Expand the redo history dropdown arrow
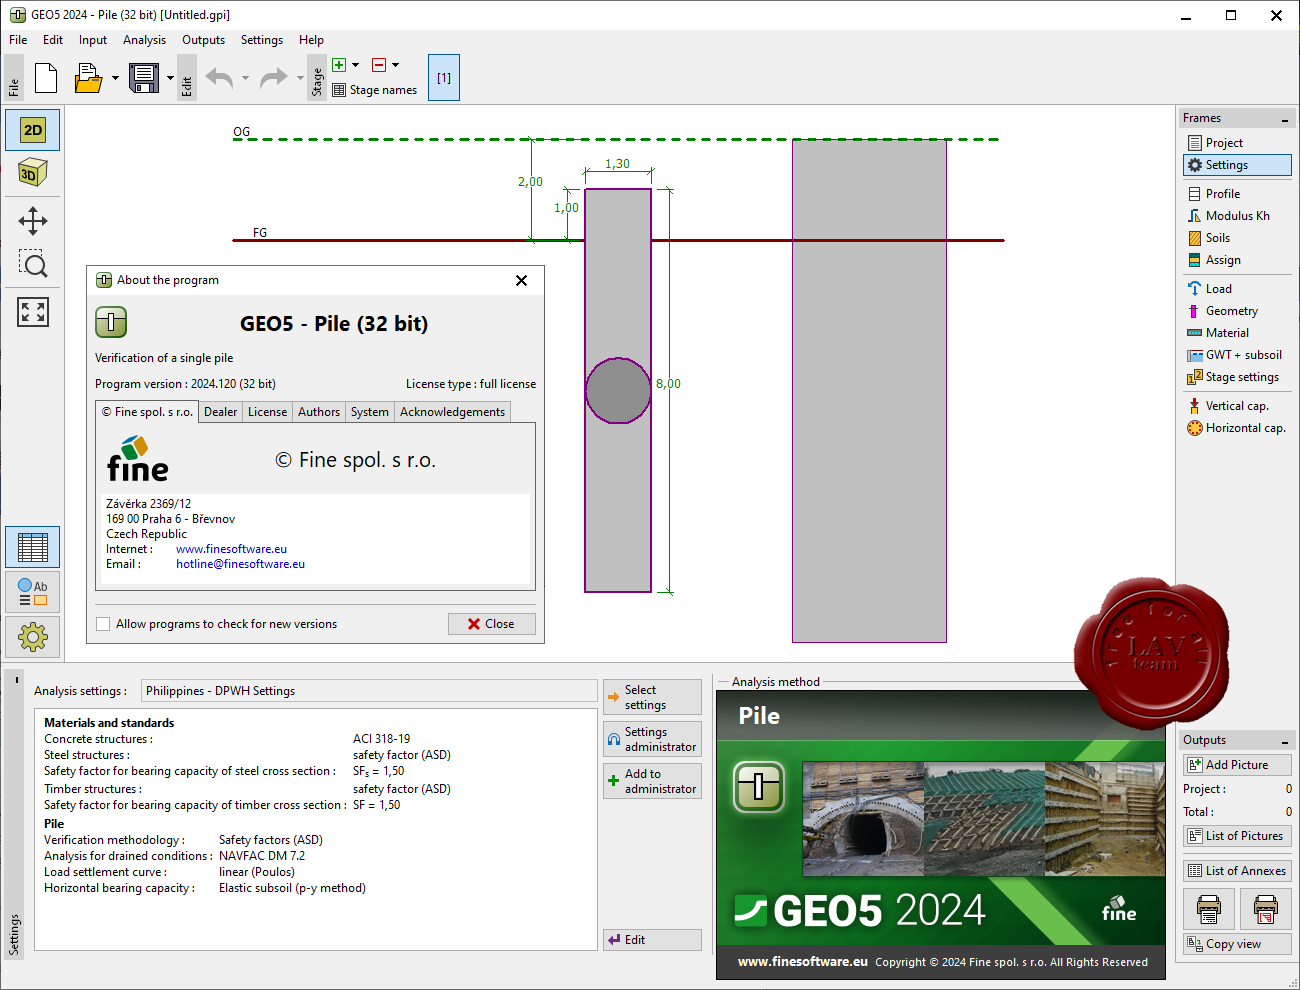The width and height of the screenshot is (1300, 990). (300, 78)
